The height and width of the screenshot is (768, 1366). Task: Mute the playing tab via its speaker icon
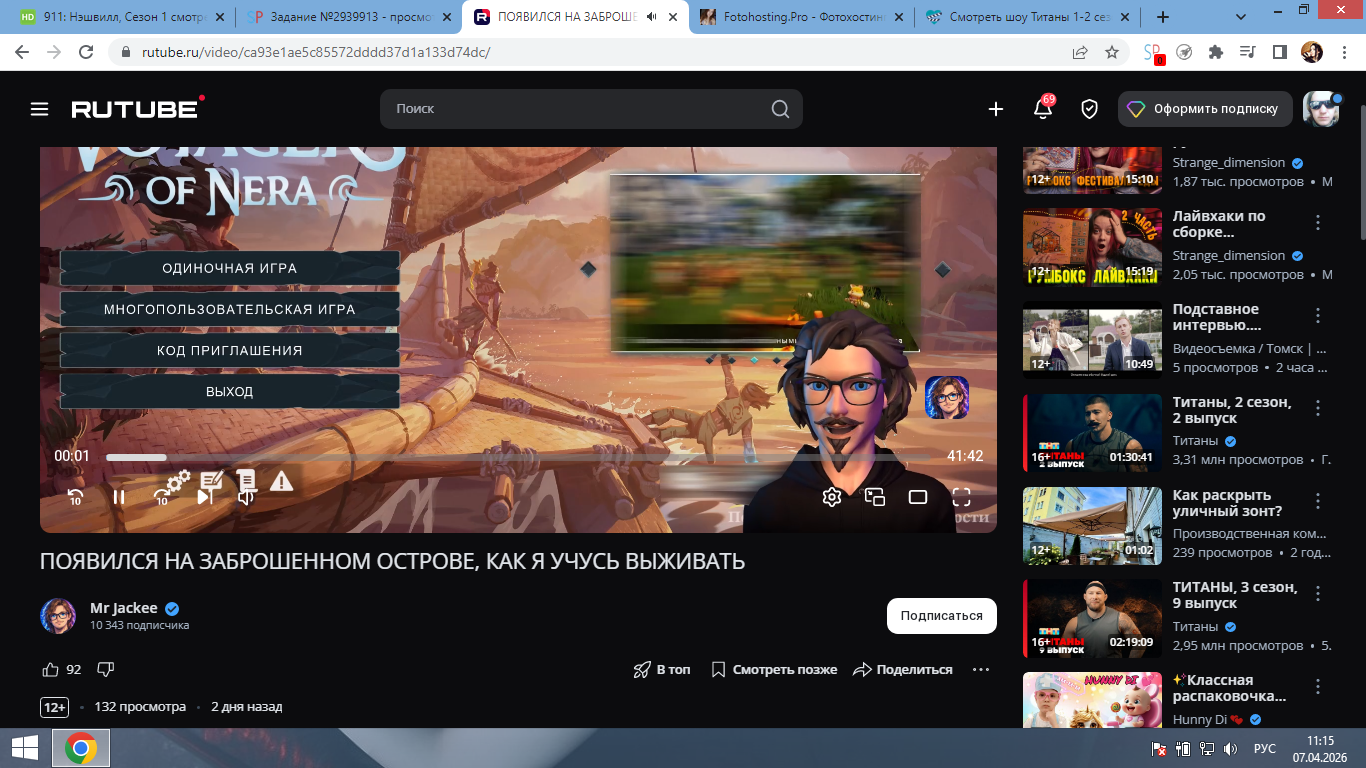coord(652,17)
